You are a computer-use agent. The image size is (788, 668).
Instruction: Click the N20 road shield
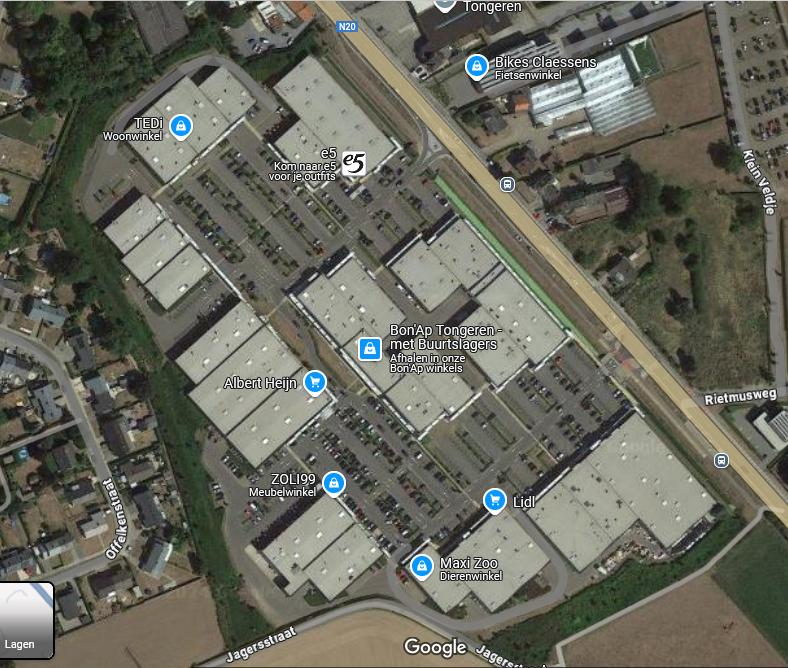click(347, 27)
